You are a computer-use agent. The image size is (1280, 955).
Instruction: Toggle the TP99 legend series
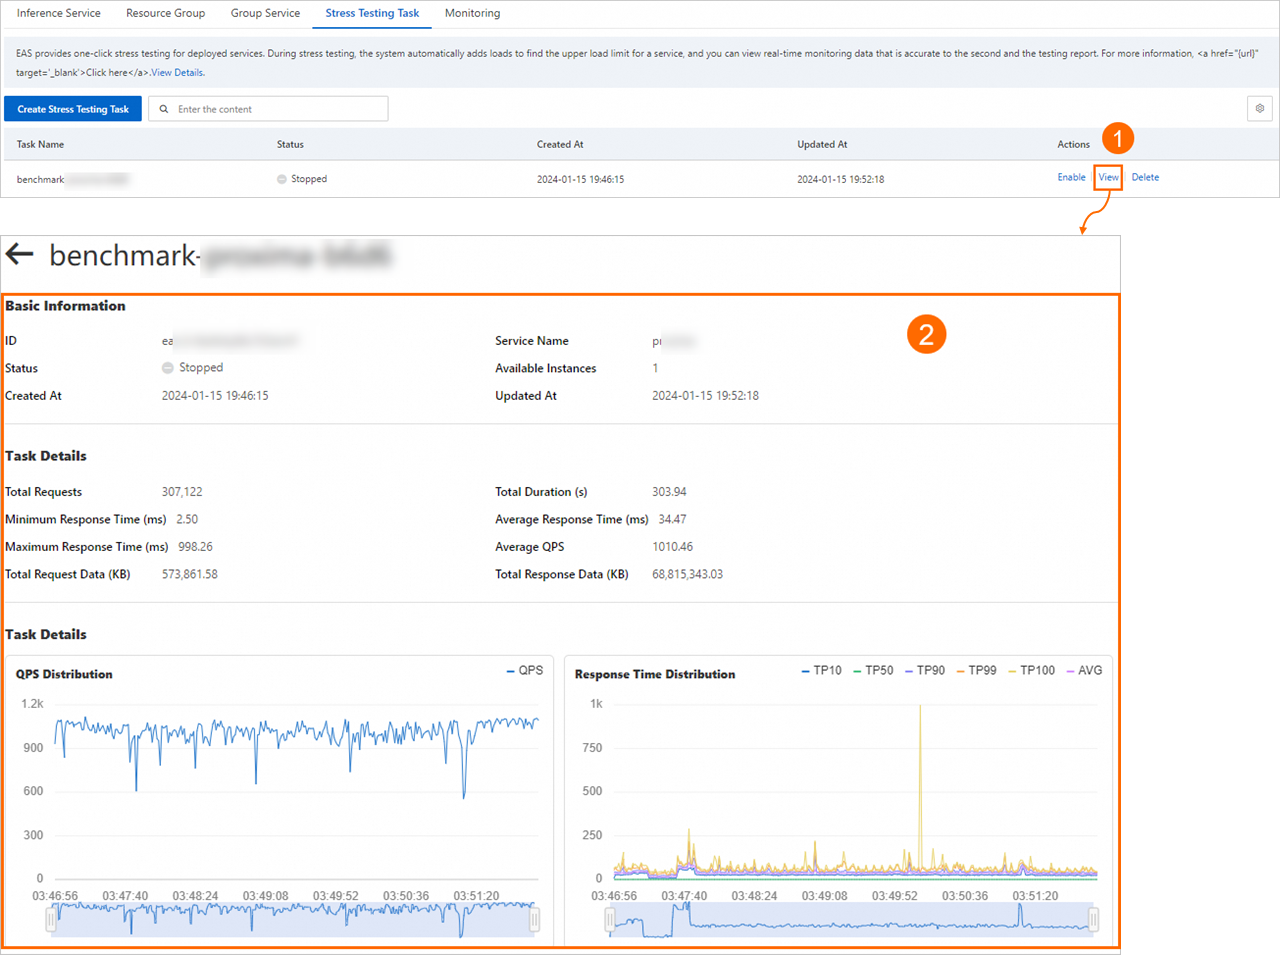(x=977, y=670)
